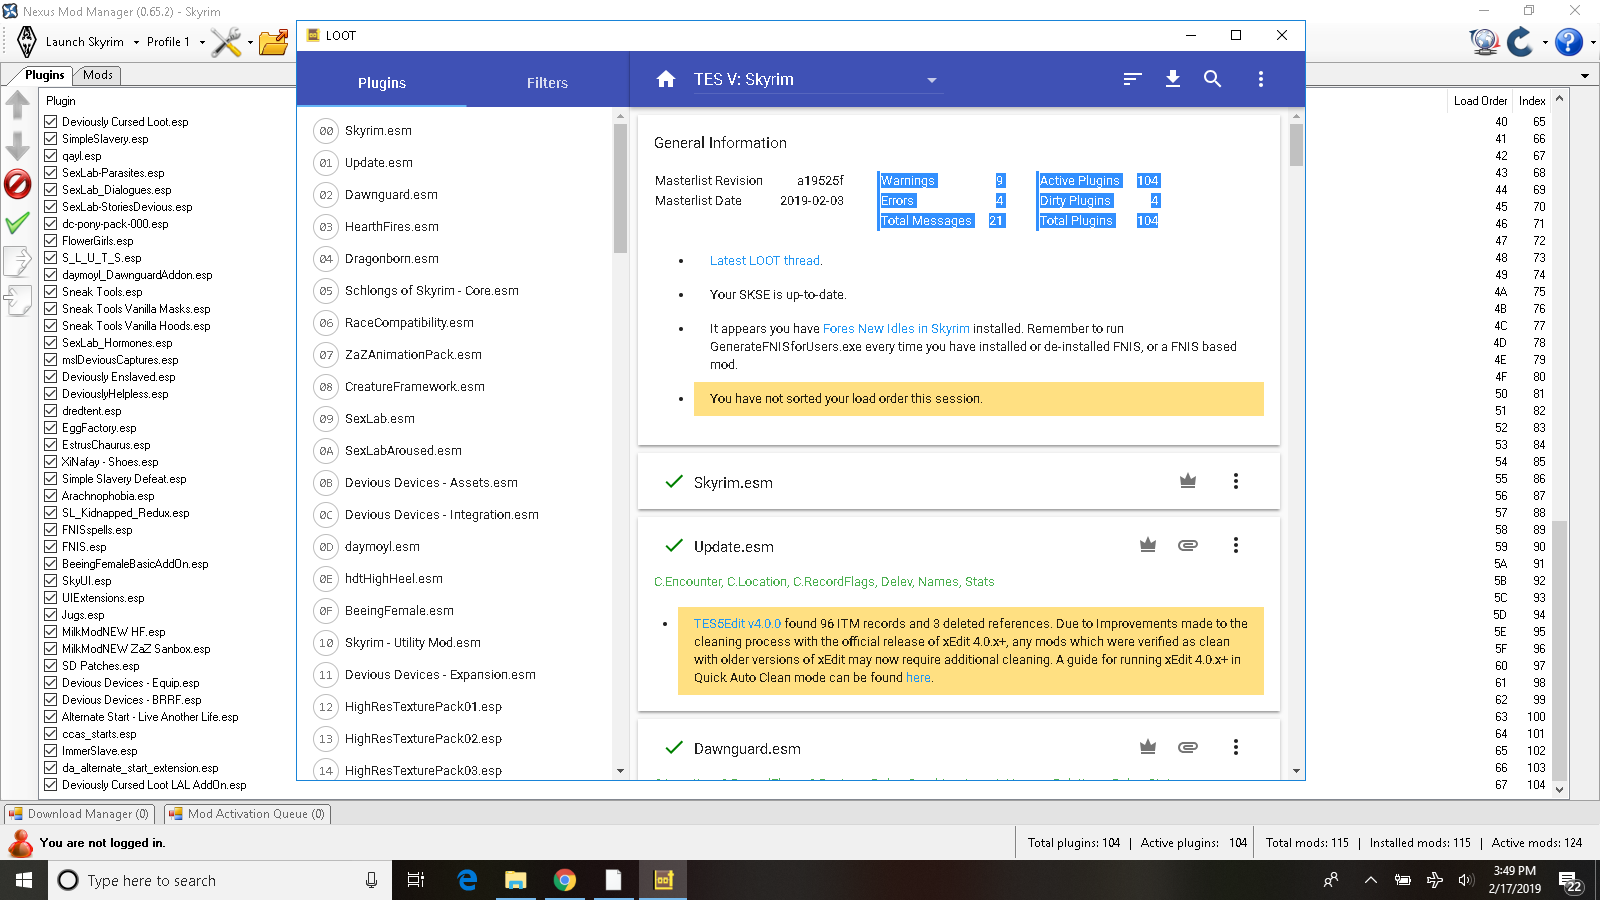Open the panel options dropdown arrow
The image size is (1600, 900).
(1585, 76)
